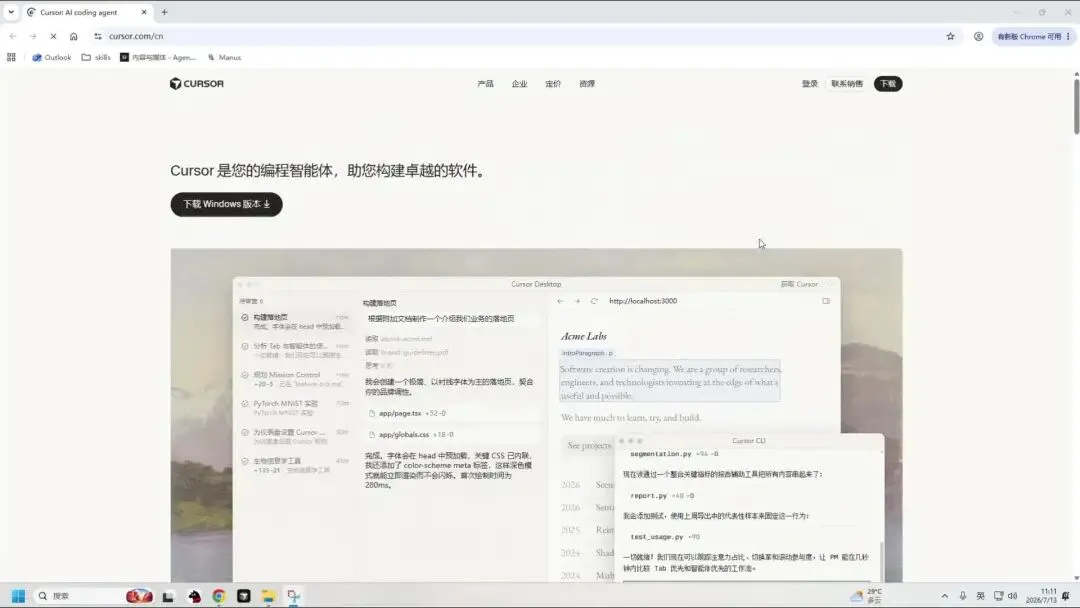Image resolution: width=1080 pixels, height=608 pixels.
Task: Go back to the previous page
Action: click(x=13, y=36)
